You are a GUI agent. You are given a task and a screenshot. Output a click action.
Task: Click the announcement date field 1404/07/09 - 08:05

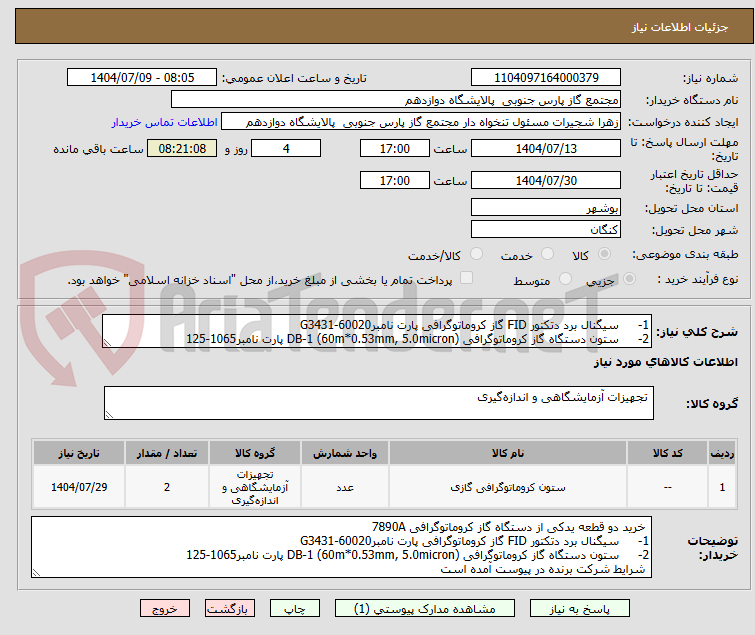[142, 78]
